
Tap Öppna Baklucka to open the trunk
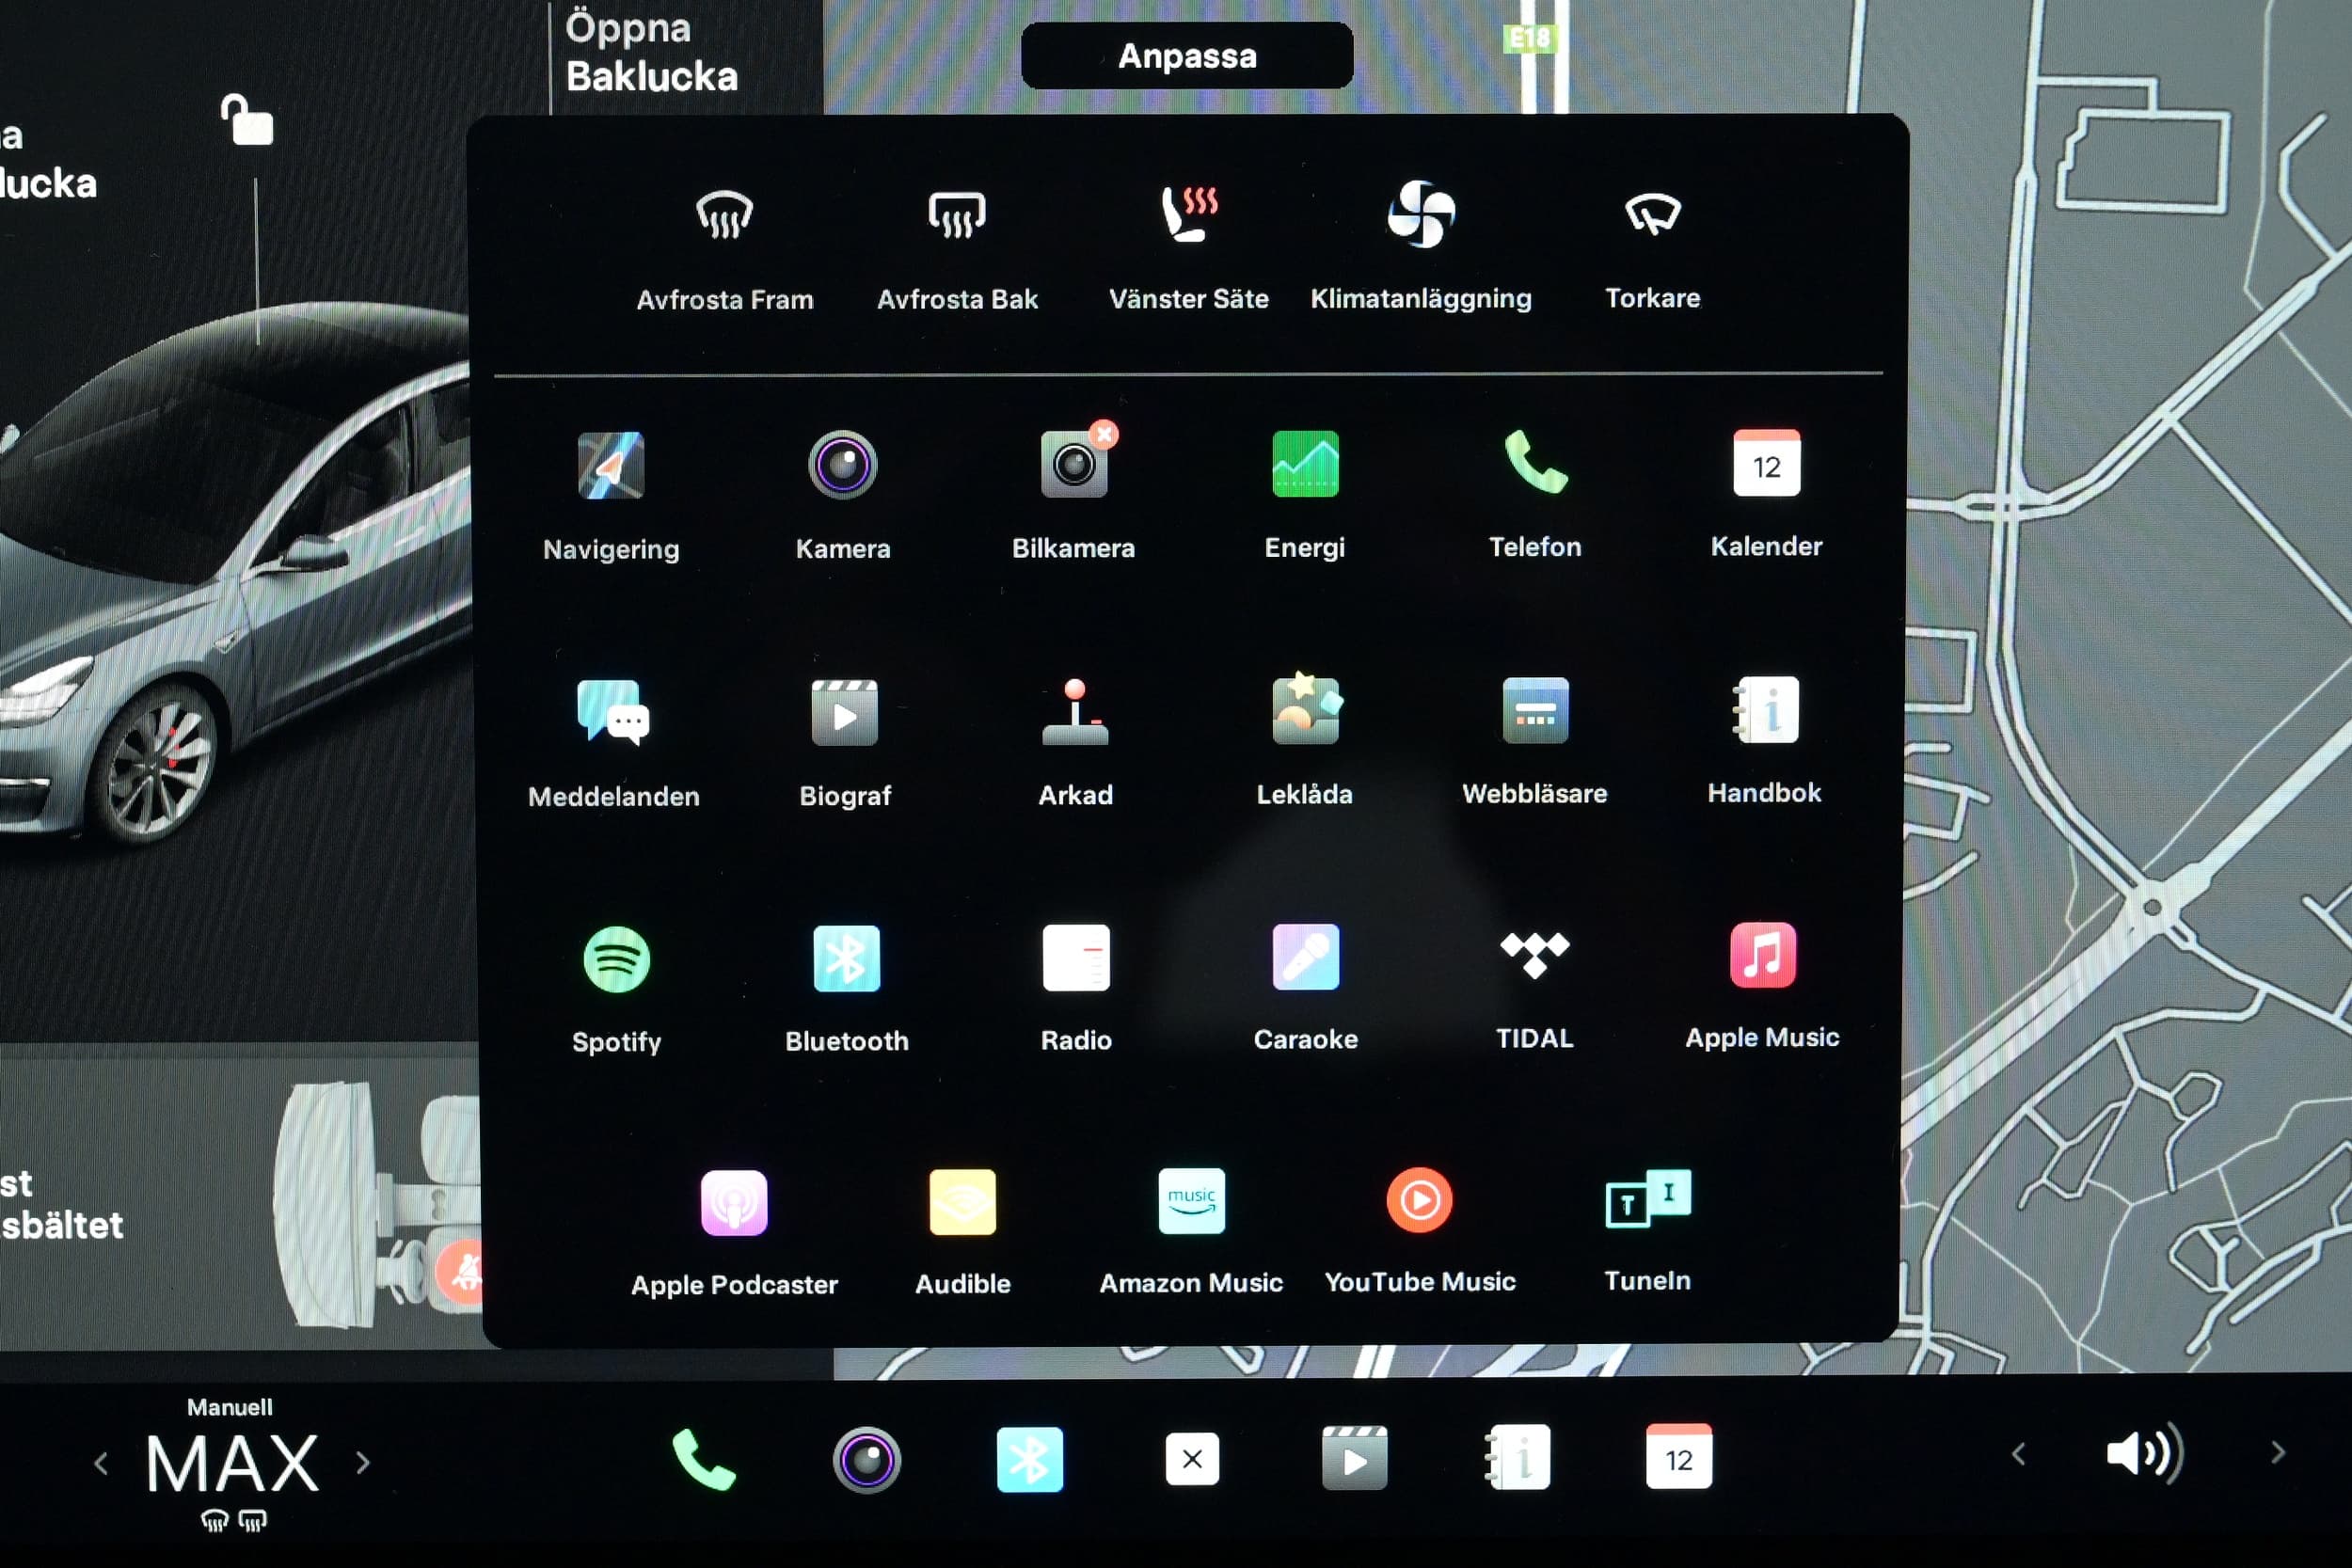(652, 52)
